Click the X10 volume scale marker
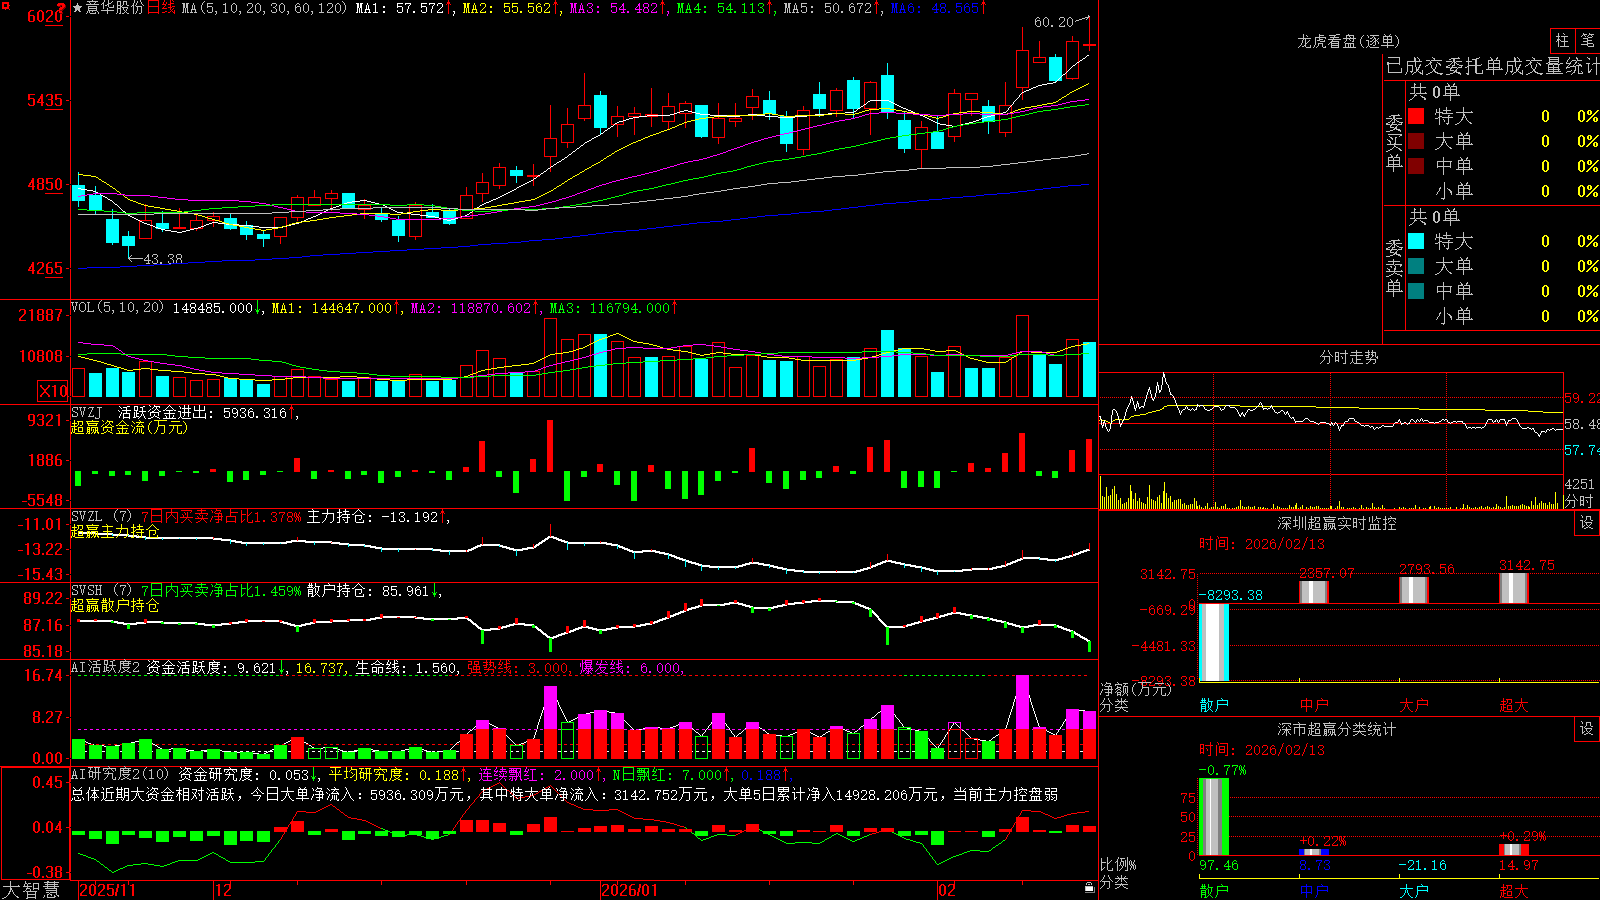Viewport: 1600px width, 900px height. [53, 391]
